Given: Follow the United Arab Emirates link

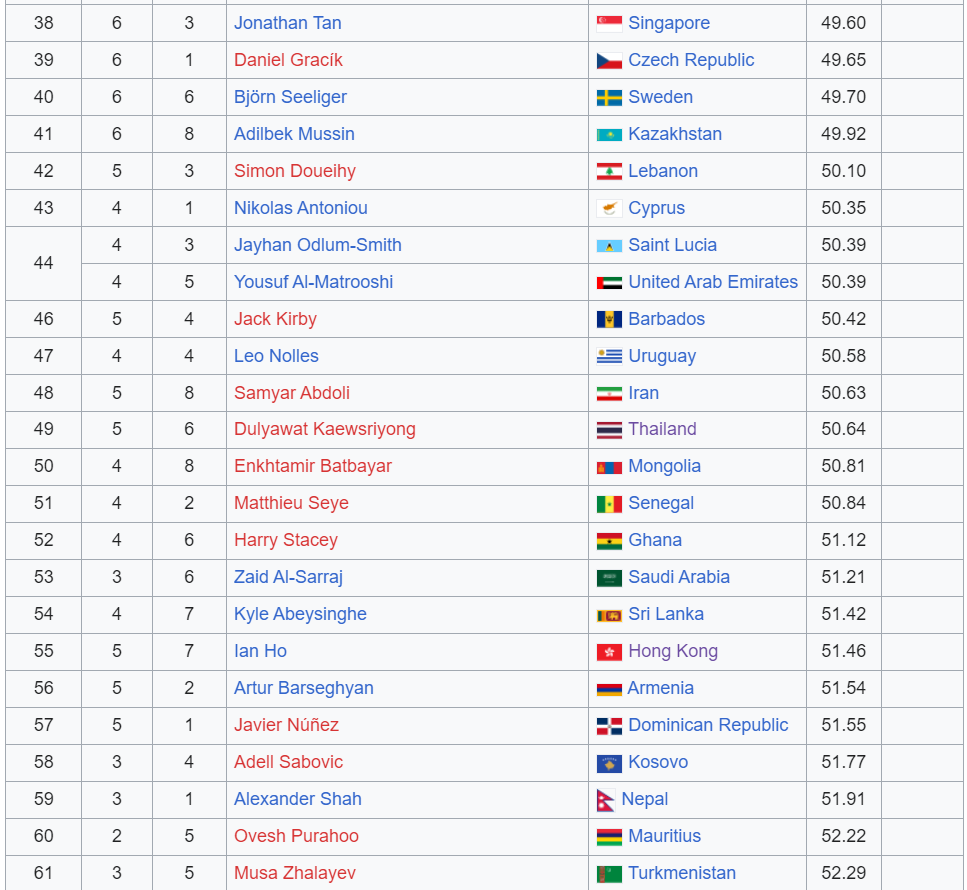Looking at the screenshot, I should click(x=713, y=282).
